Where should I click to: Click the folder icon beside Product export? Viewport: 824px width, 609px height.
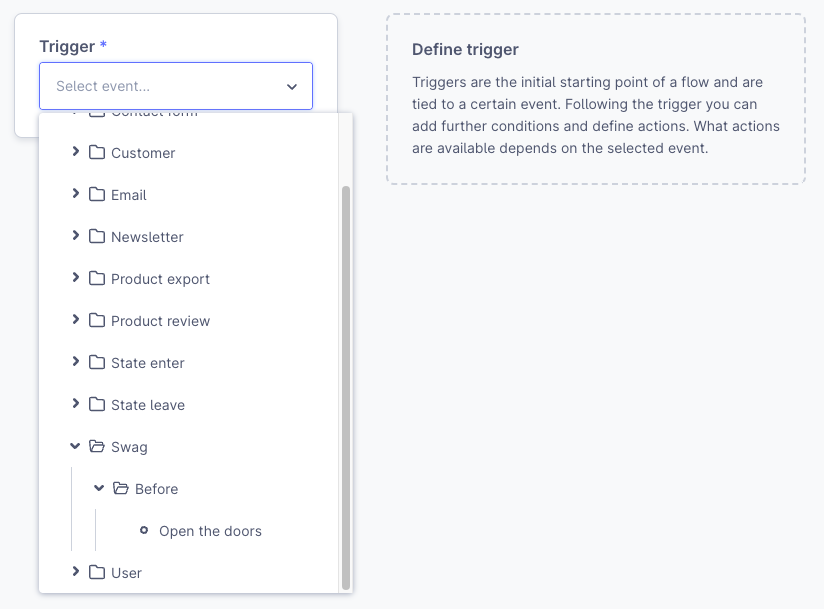click(x=97, y=279)
